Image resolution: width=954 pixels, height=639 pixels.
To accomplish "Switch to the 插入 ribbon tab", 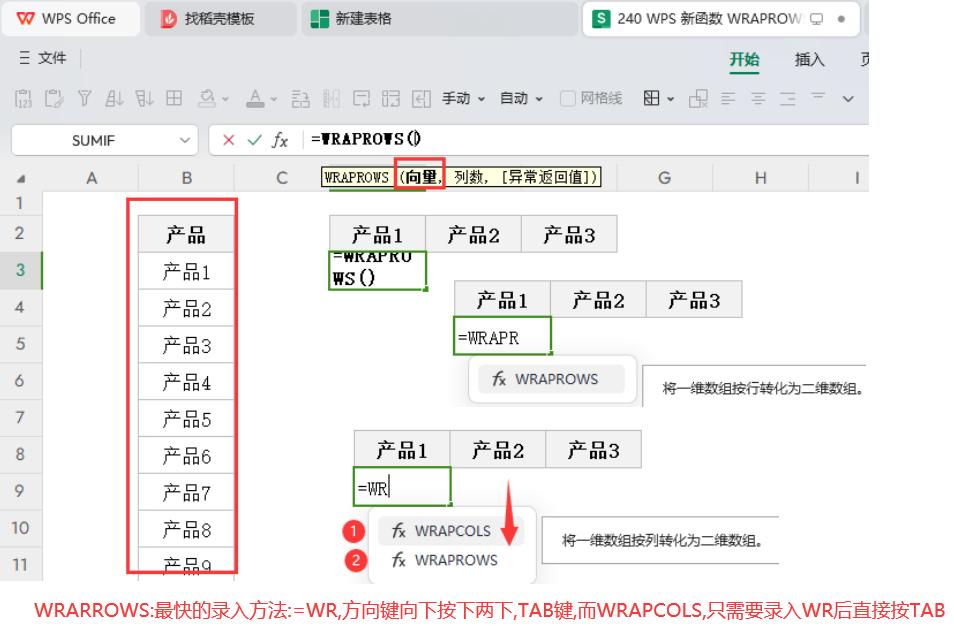I will tap(809, 61).
